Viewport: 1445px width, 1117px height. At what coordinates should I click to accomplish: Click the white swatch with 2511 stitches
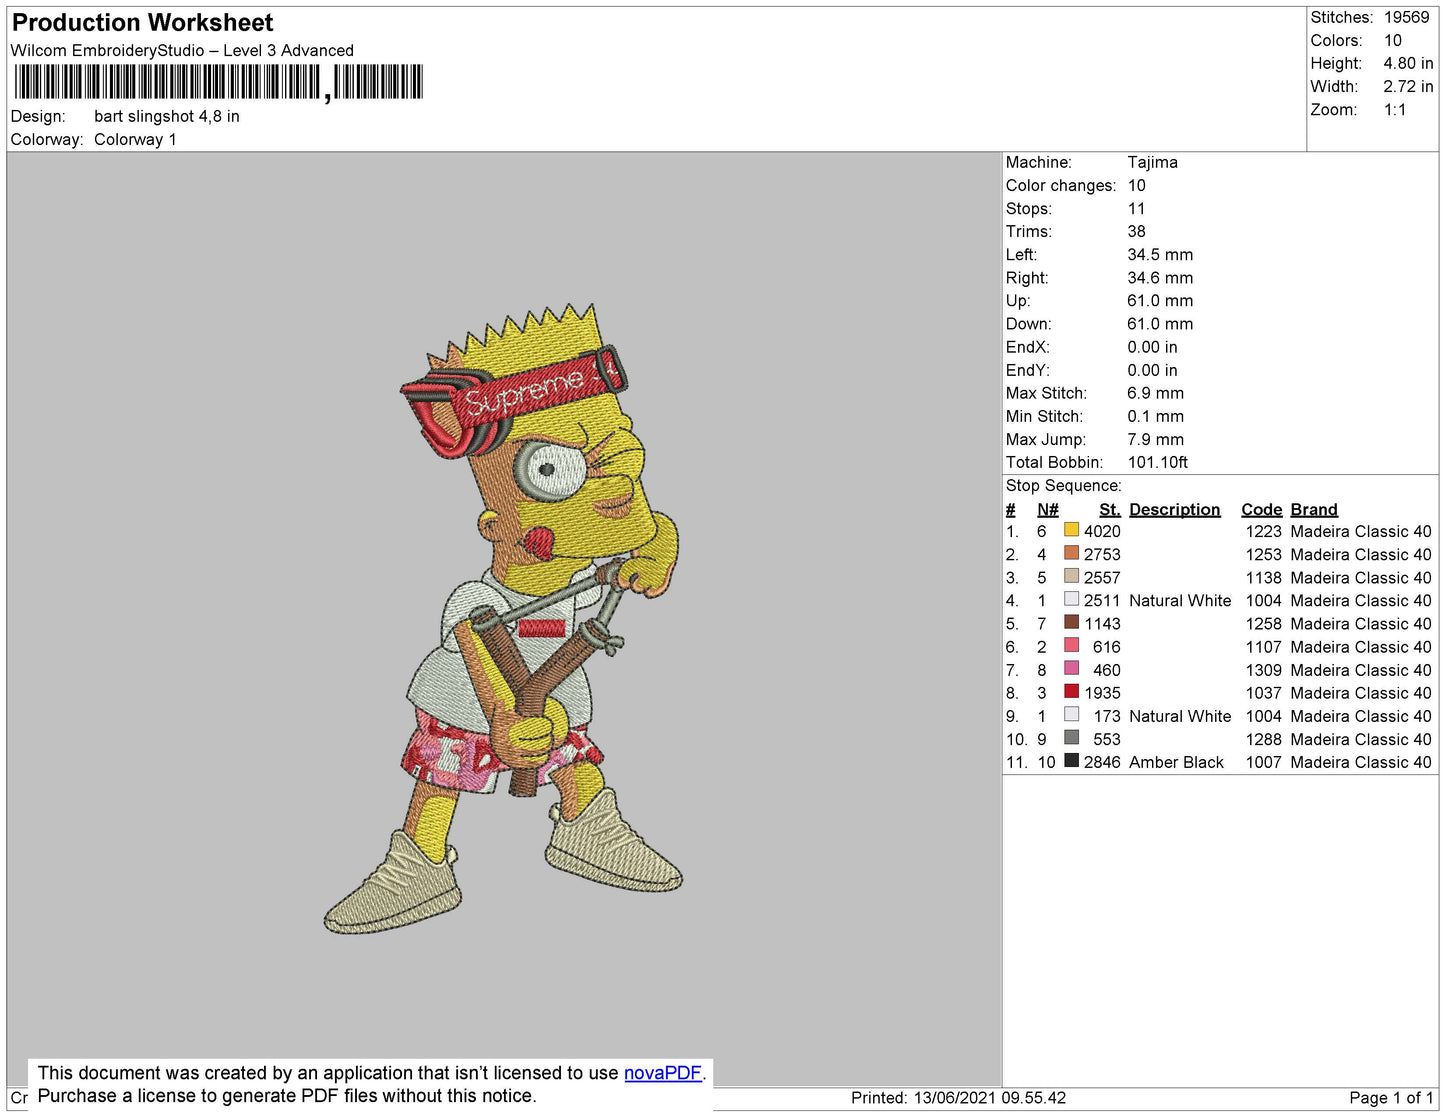tap(1071, 599)
